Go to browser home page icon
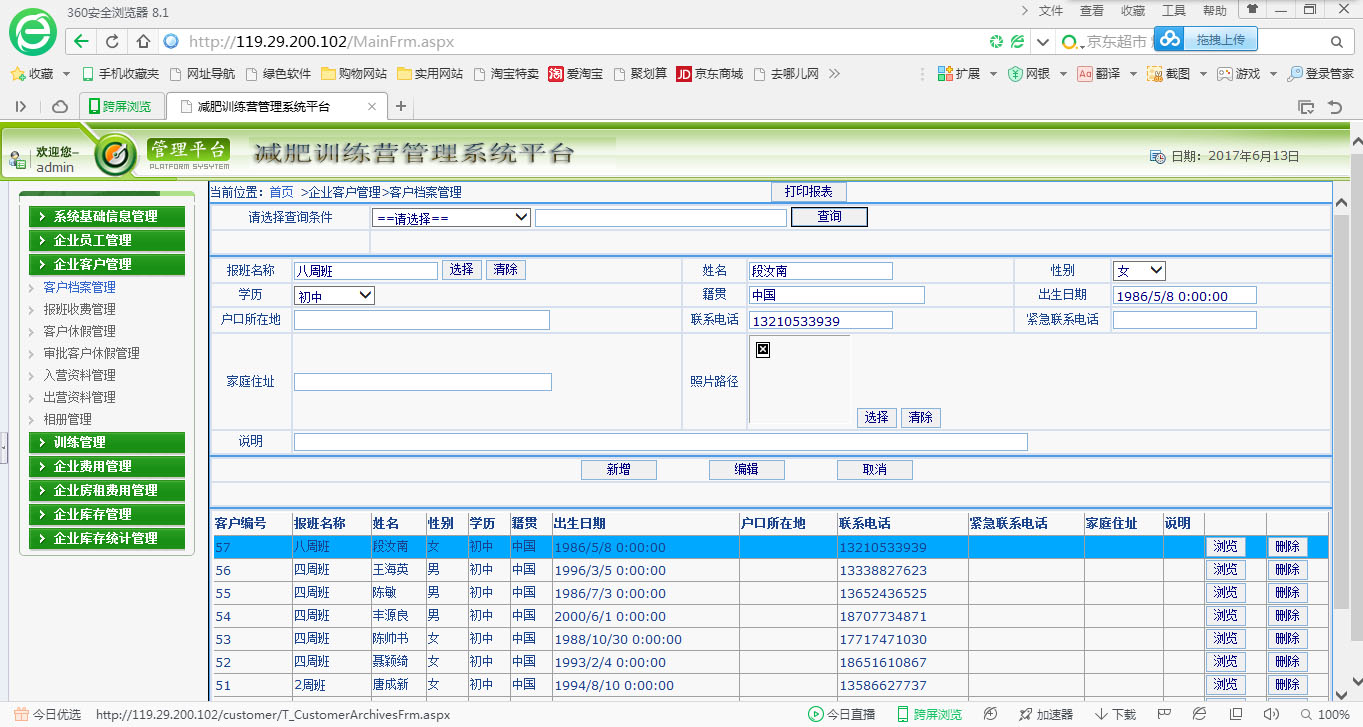The height and width of the screenshot is (727, 1363). [143, 42]
